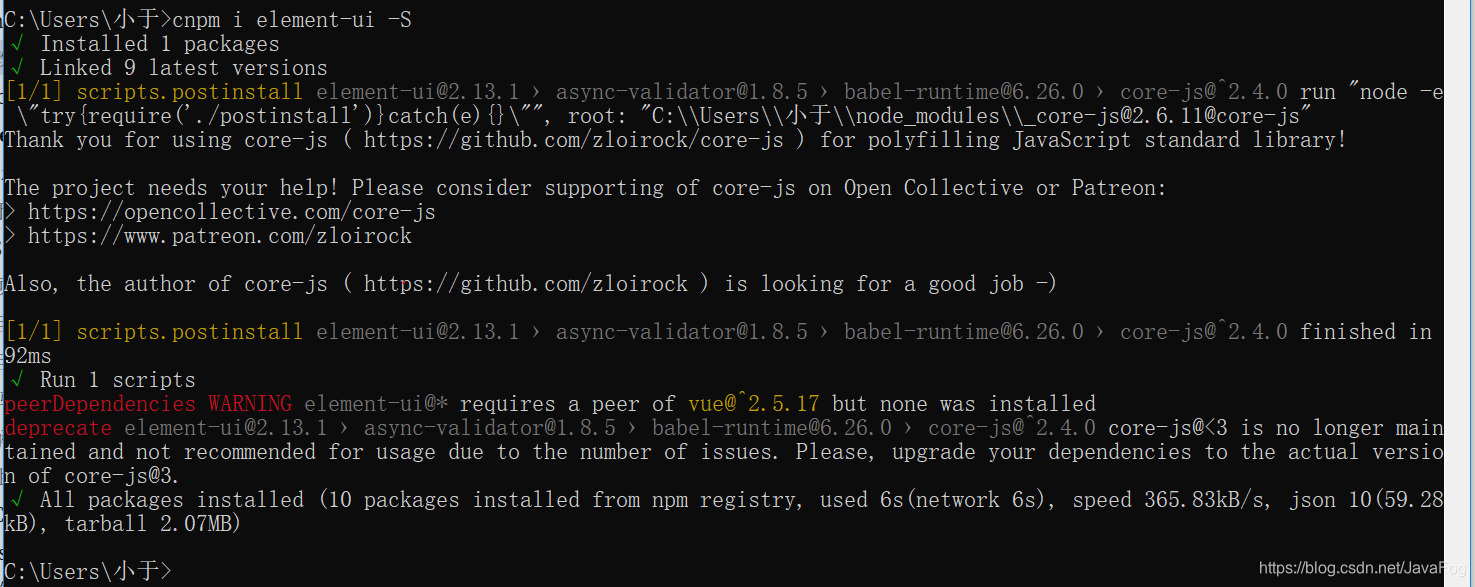
Task: Click 'tarball 2.07MB)' text
Action: click(153, 524)
